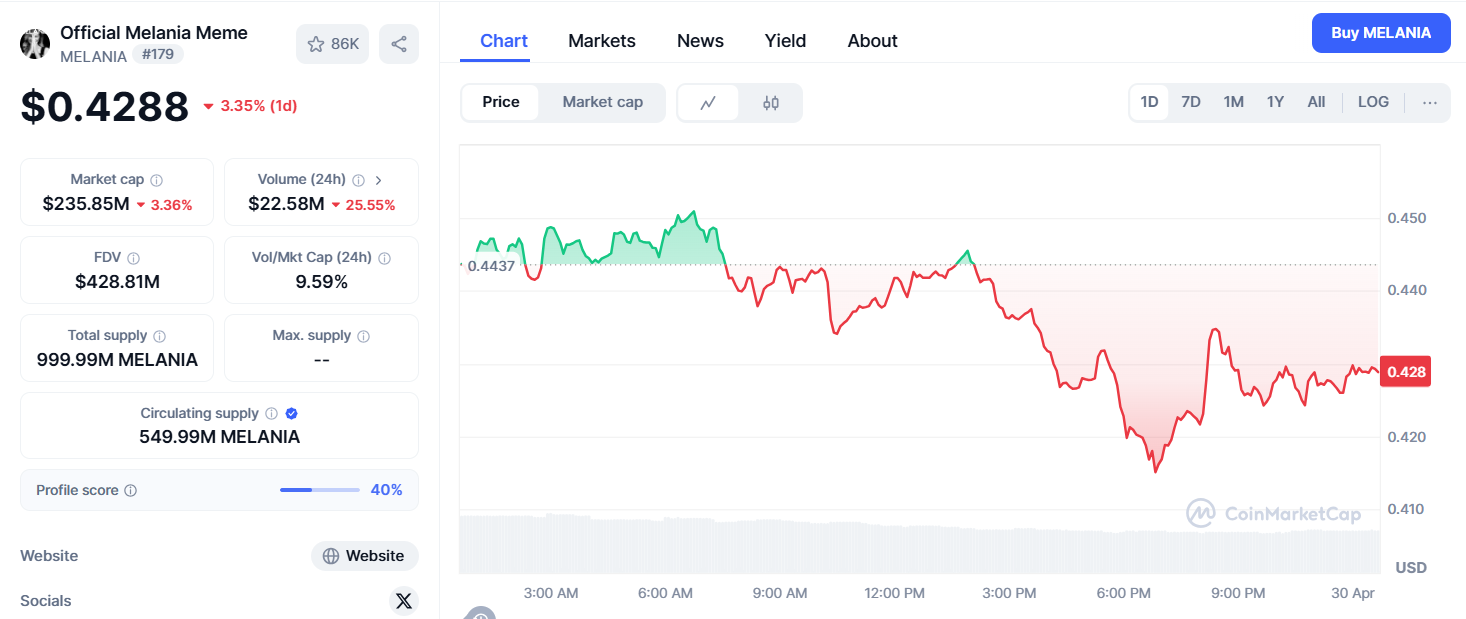Click the Official Melania Meme title
Screen dimensions: 1466x619
(x=154, y=33)
